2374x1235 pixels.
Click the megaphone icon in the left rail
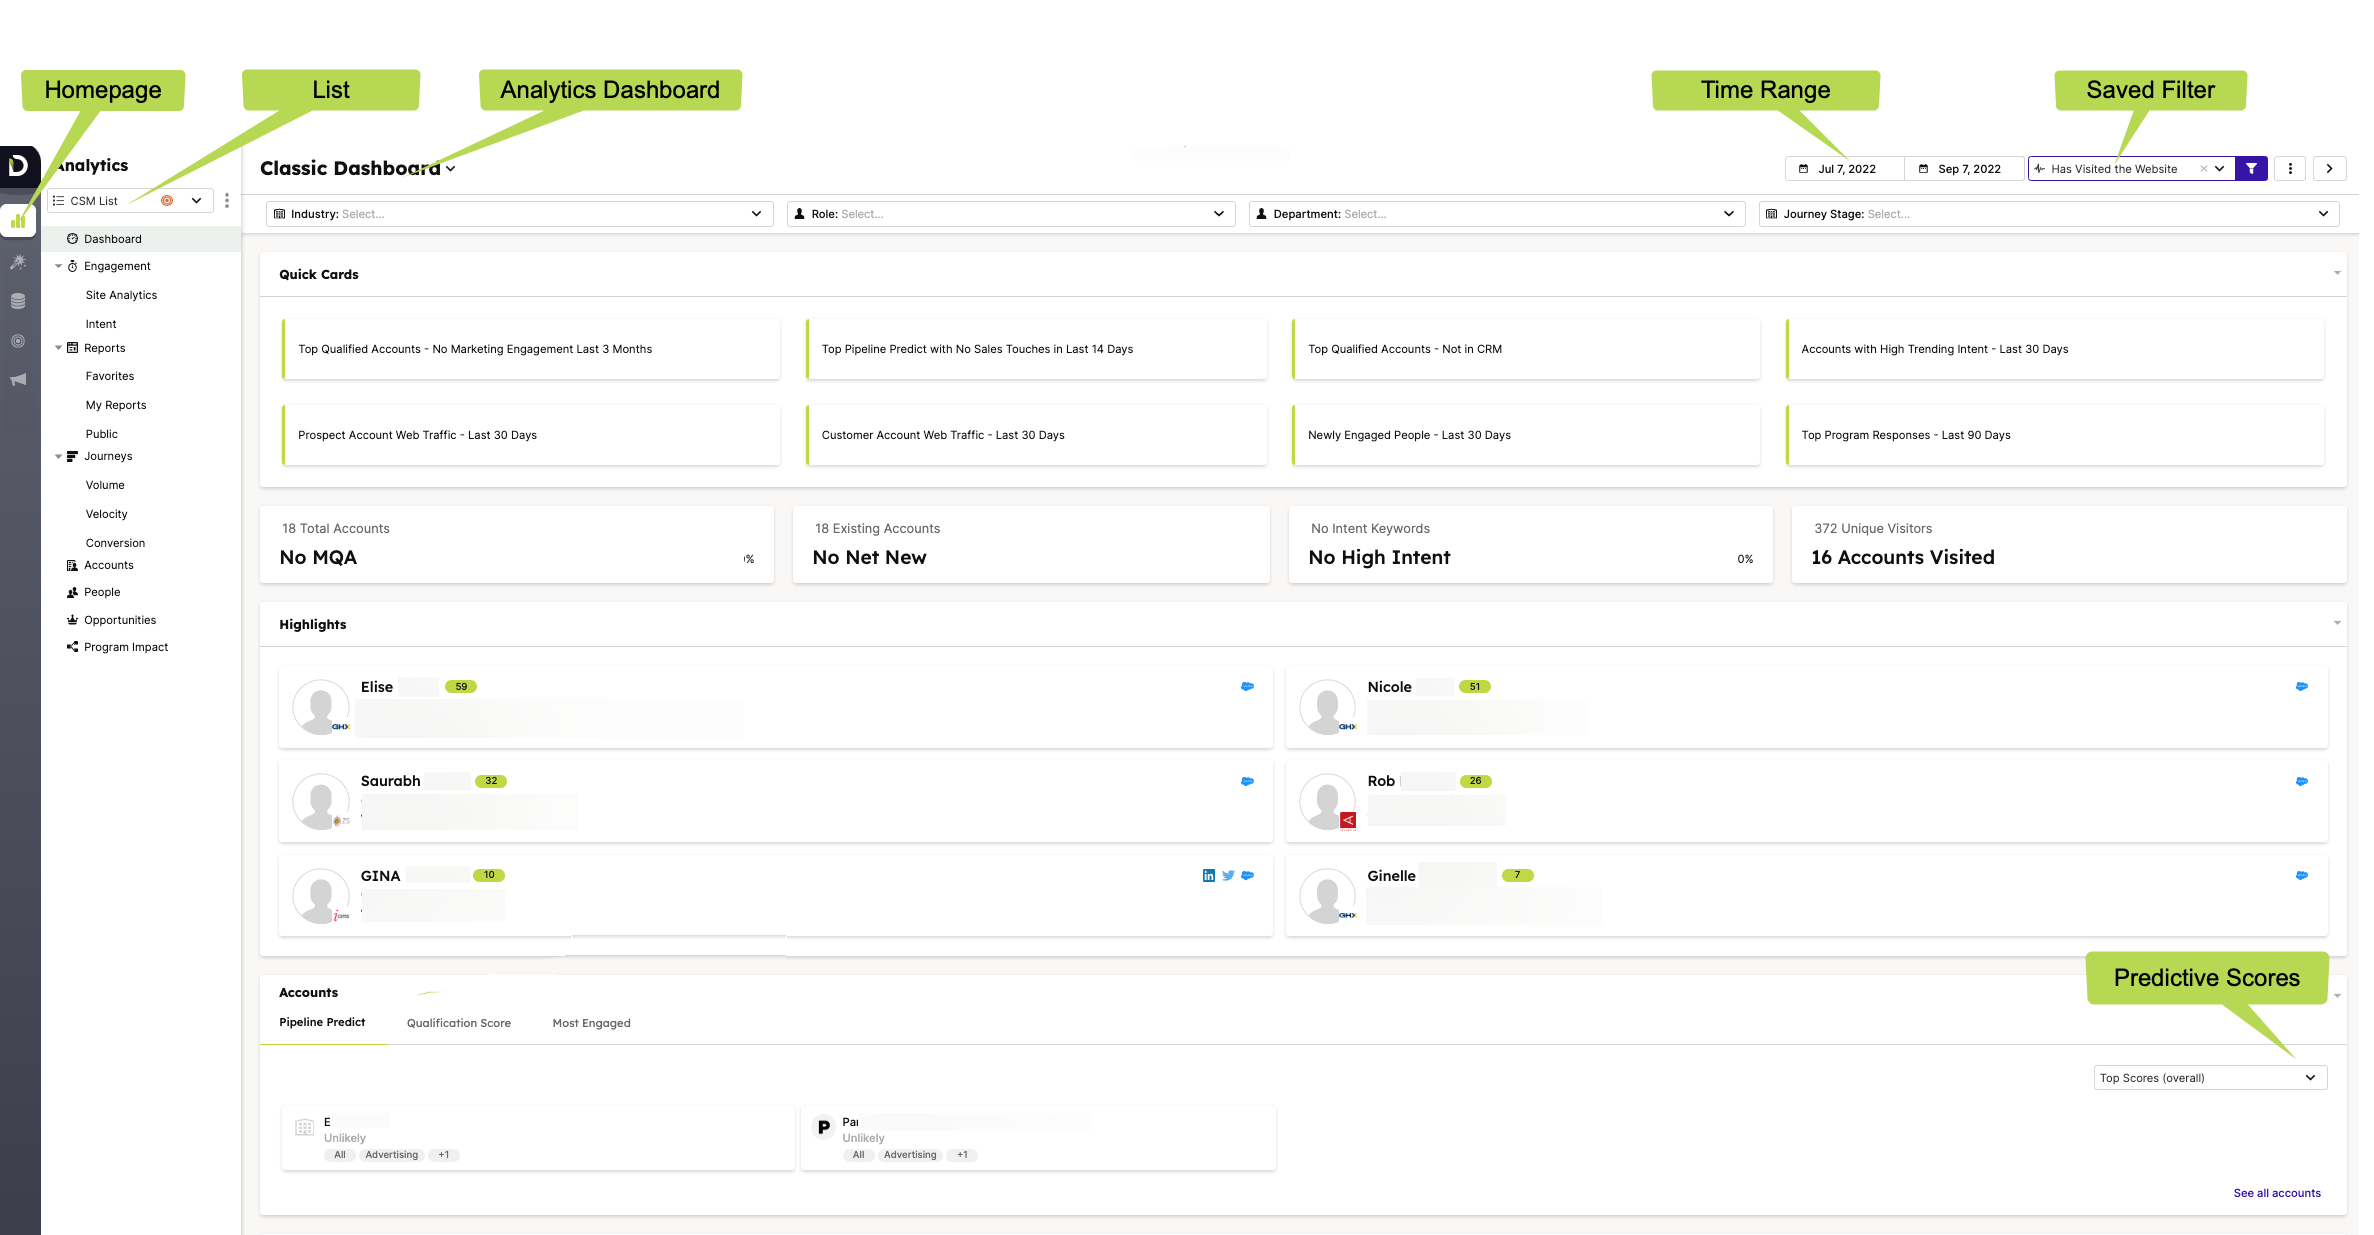[x=18, y=379]
